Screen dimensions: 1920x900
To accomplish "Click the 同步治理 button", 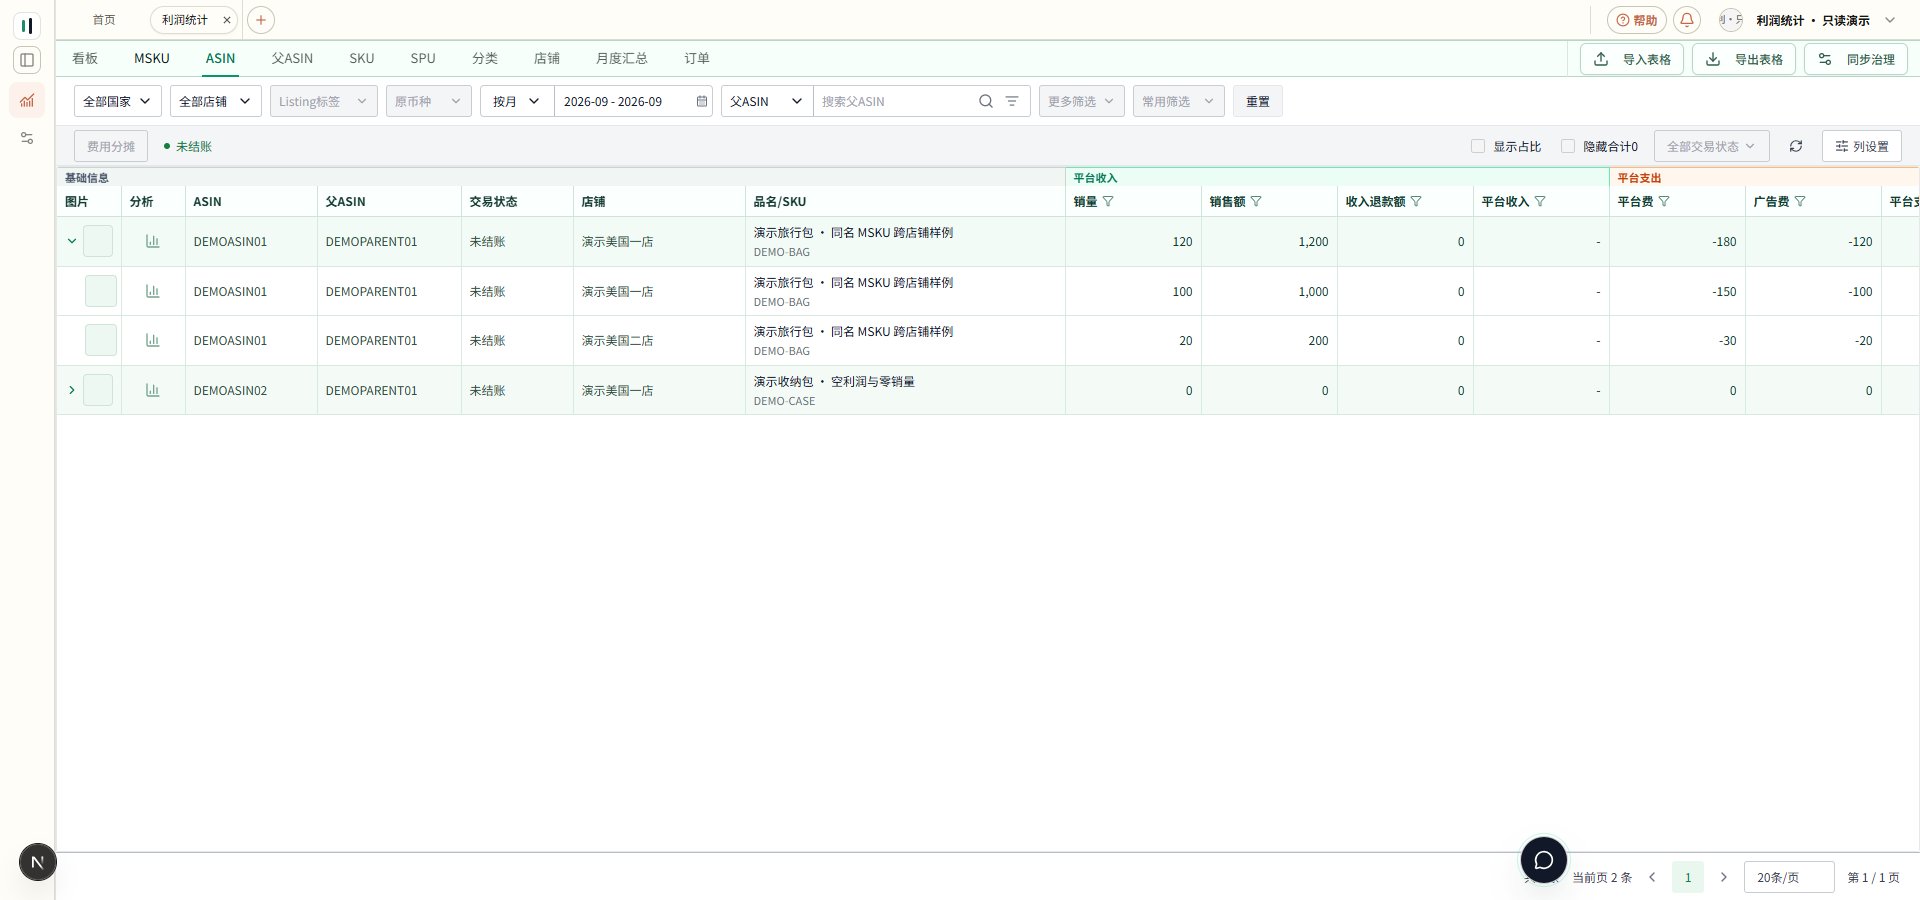I will pyautogui.click(x=1856, y=59).
